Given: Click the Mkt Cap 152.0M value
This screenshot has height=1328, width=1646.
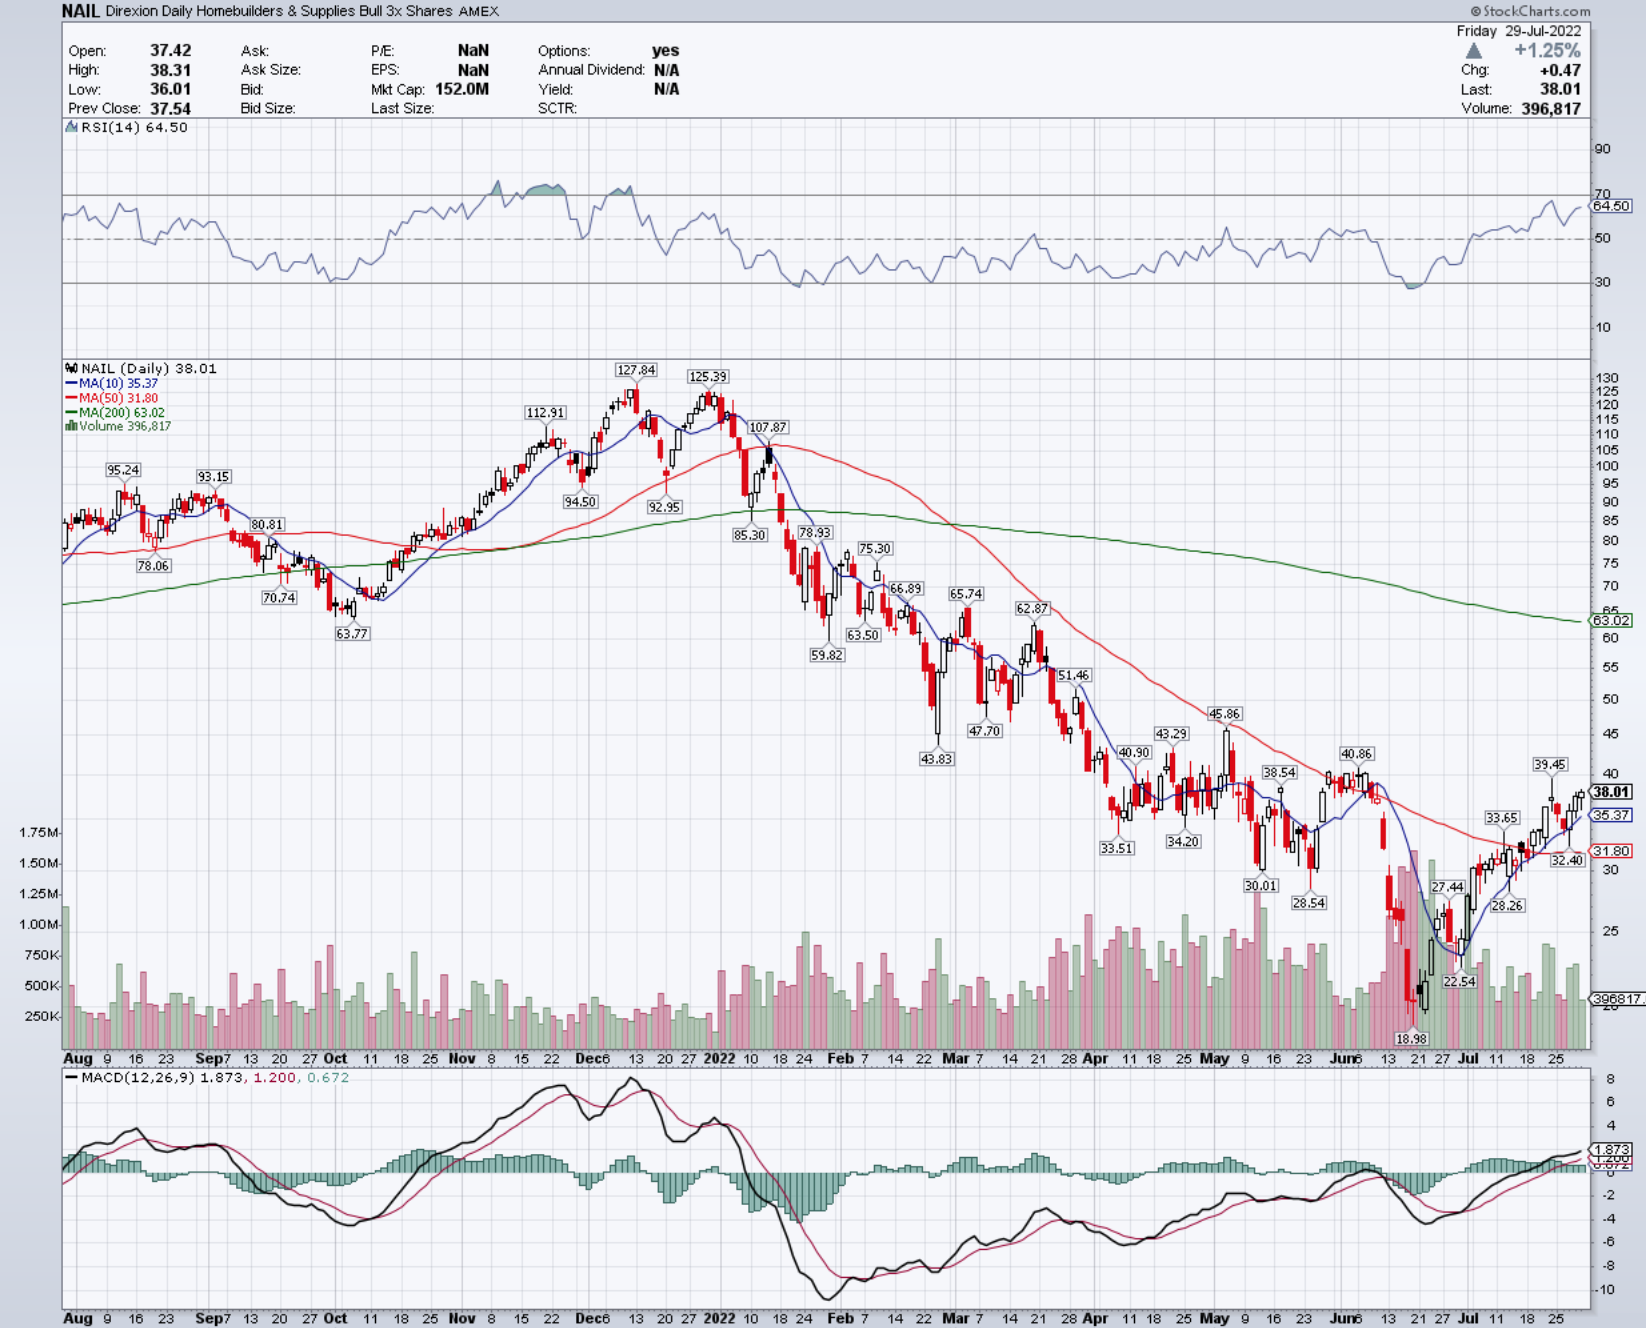Looking at the screenshot, I should coord(462,89).
